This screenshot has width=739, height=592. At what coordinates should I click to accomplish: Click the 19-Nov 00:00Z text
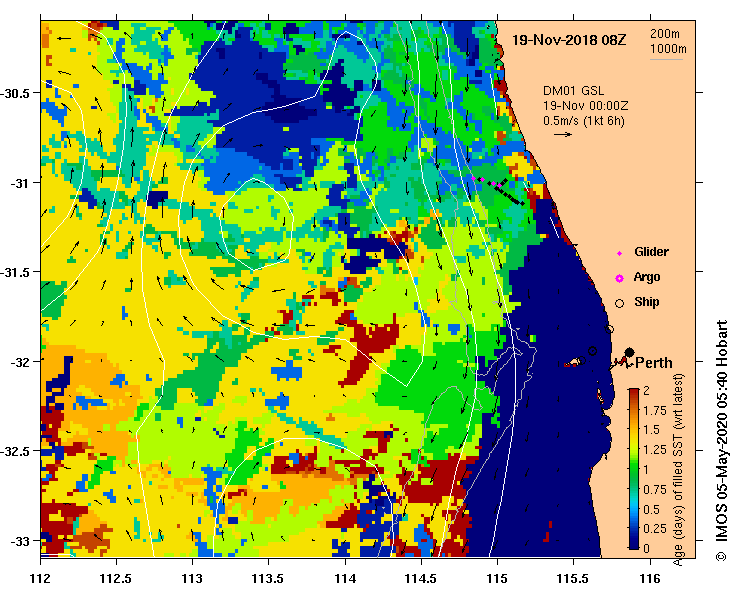click(x=585, y=106)
